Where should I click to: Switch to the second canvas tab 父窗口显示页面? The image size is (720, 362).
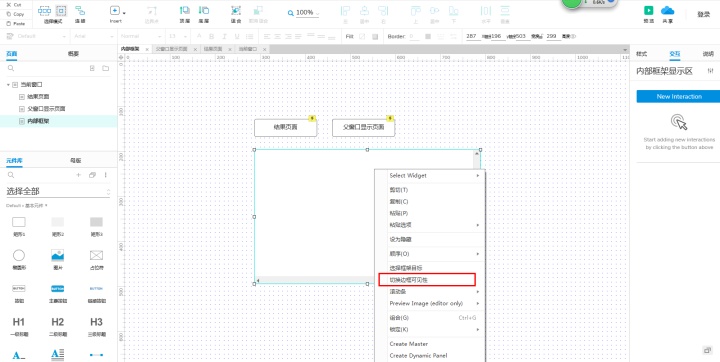pyautogui.click(x=171, y=49)
